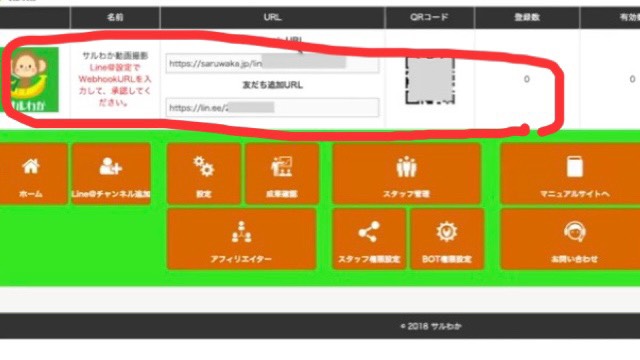The image size is (640, 360).
Task: Open the スタッフ管理 people tile
Action: tap(407, 174)
